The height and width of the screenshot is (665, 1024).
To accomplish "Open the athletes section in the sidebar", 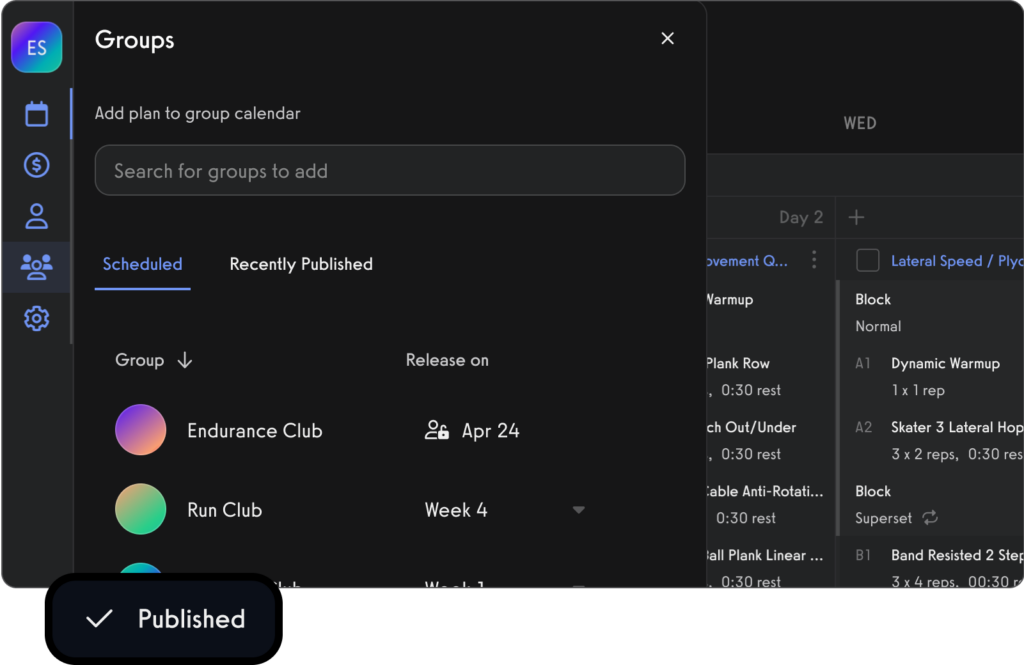I will 36,216.
